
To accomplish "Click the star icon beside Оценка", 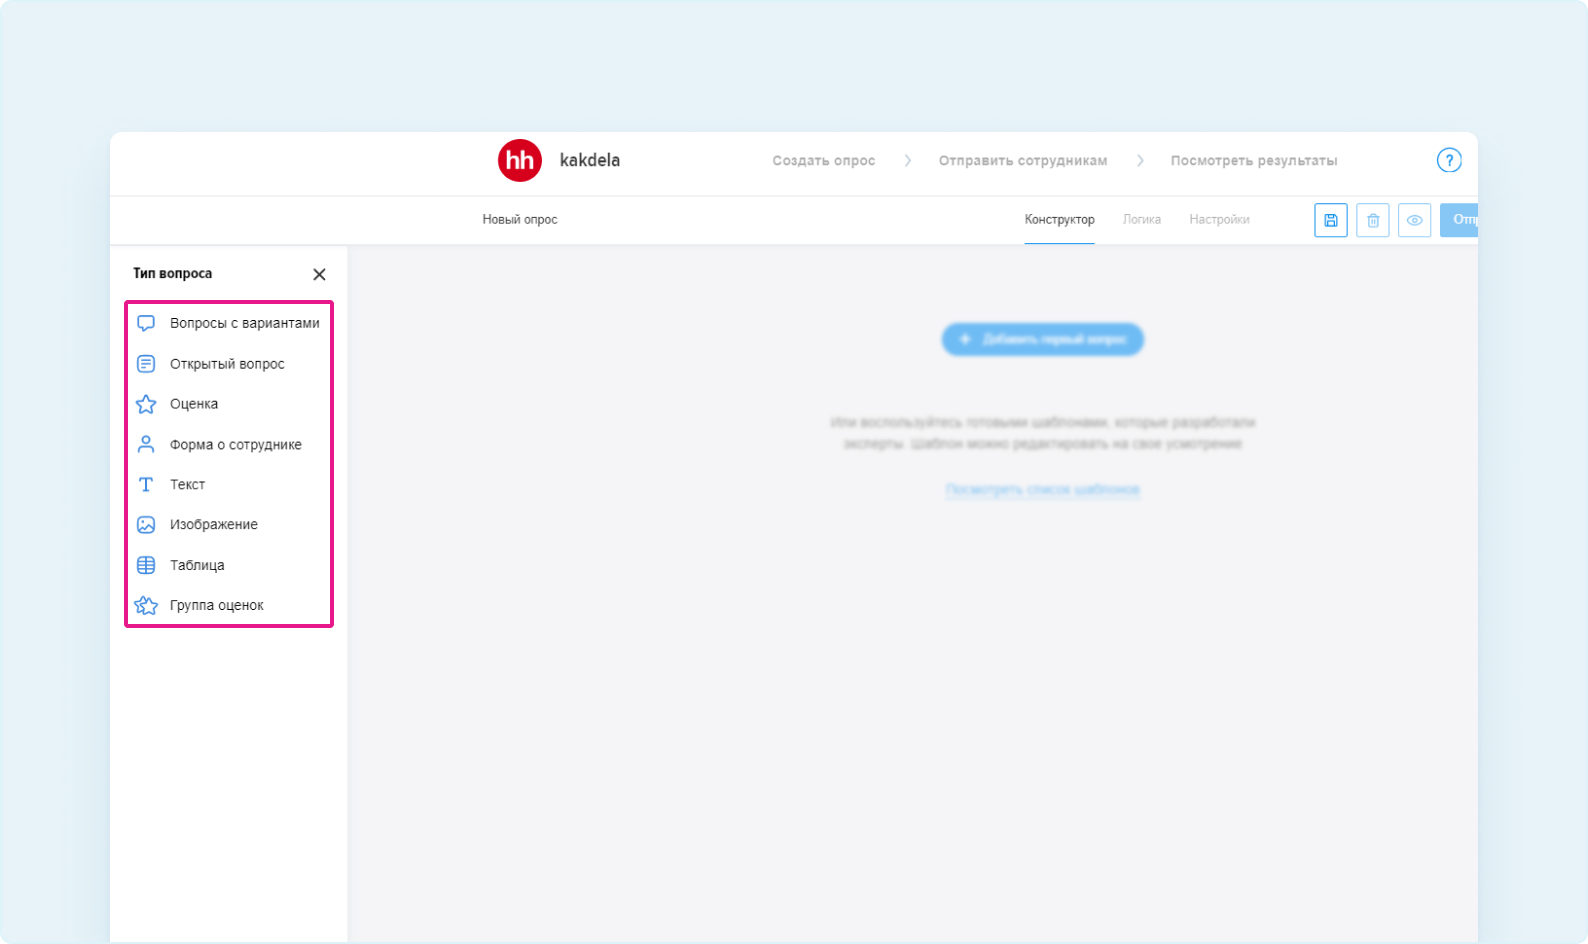I will tap(146, 404).
